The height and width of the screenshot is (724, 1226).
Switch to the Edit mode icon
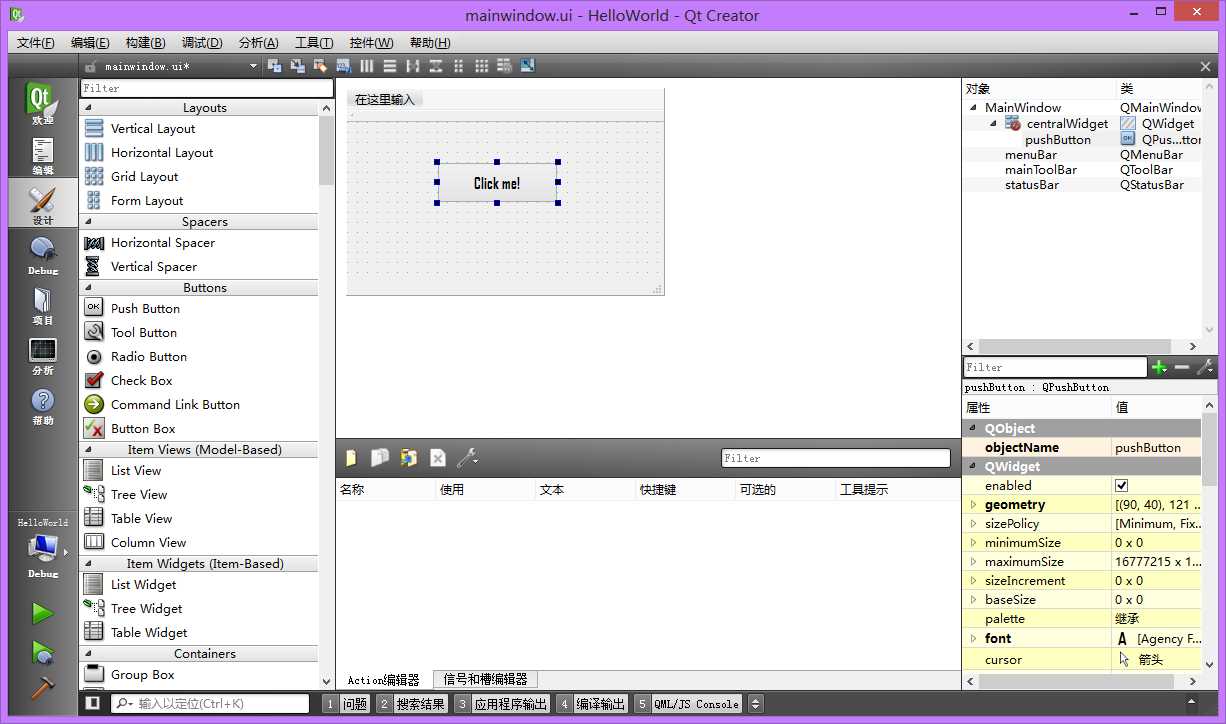tap(42, 157)
